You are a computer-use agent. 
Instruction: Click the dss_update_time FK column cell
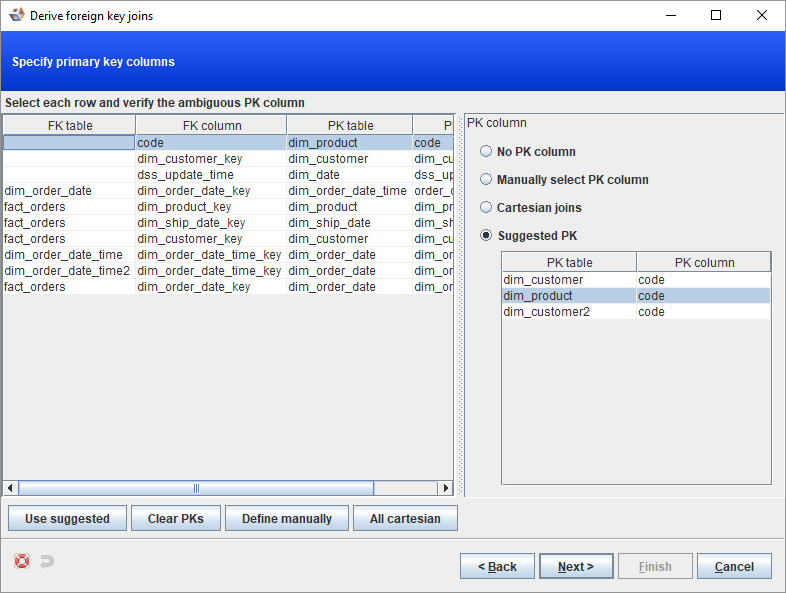click(211, 174)
